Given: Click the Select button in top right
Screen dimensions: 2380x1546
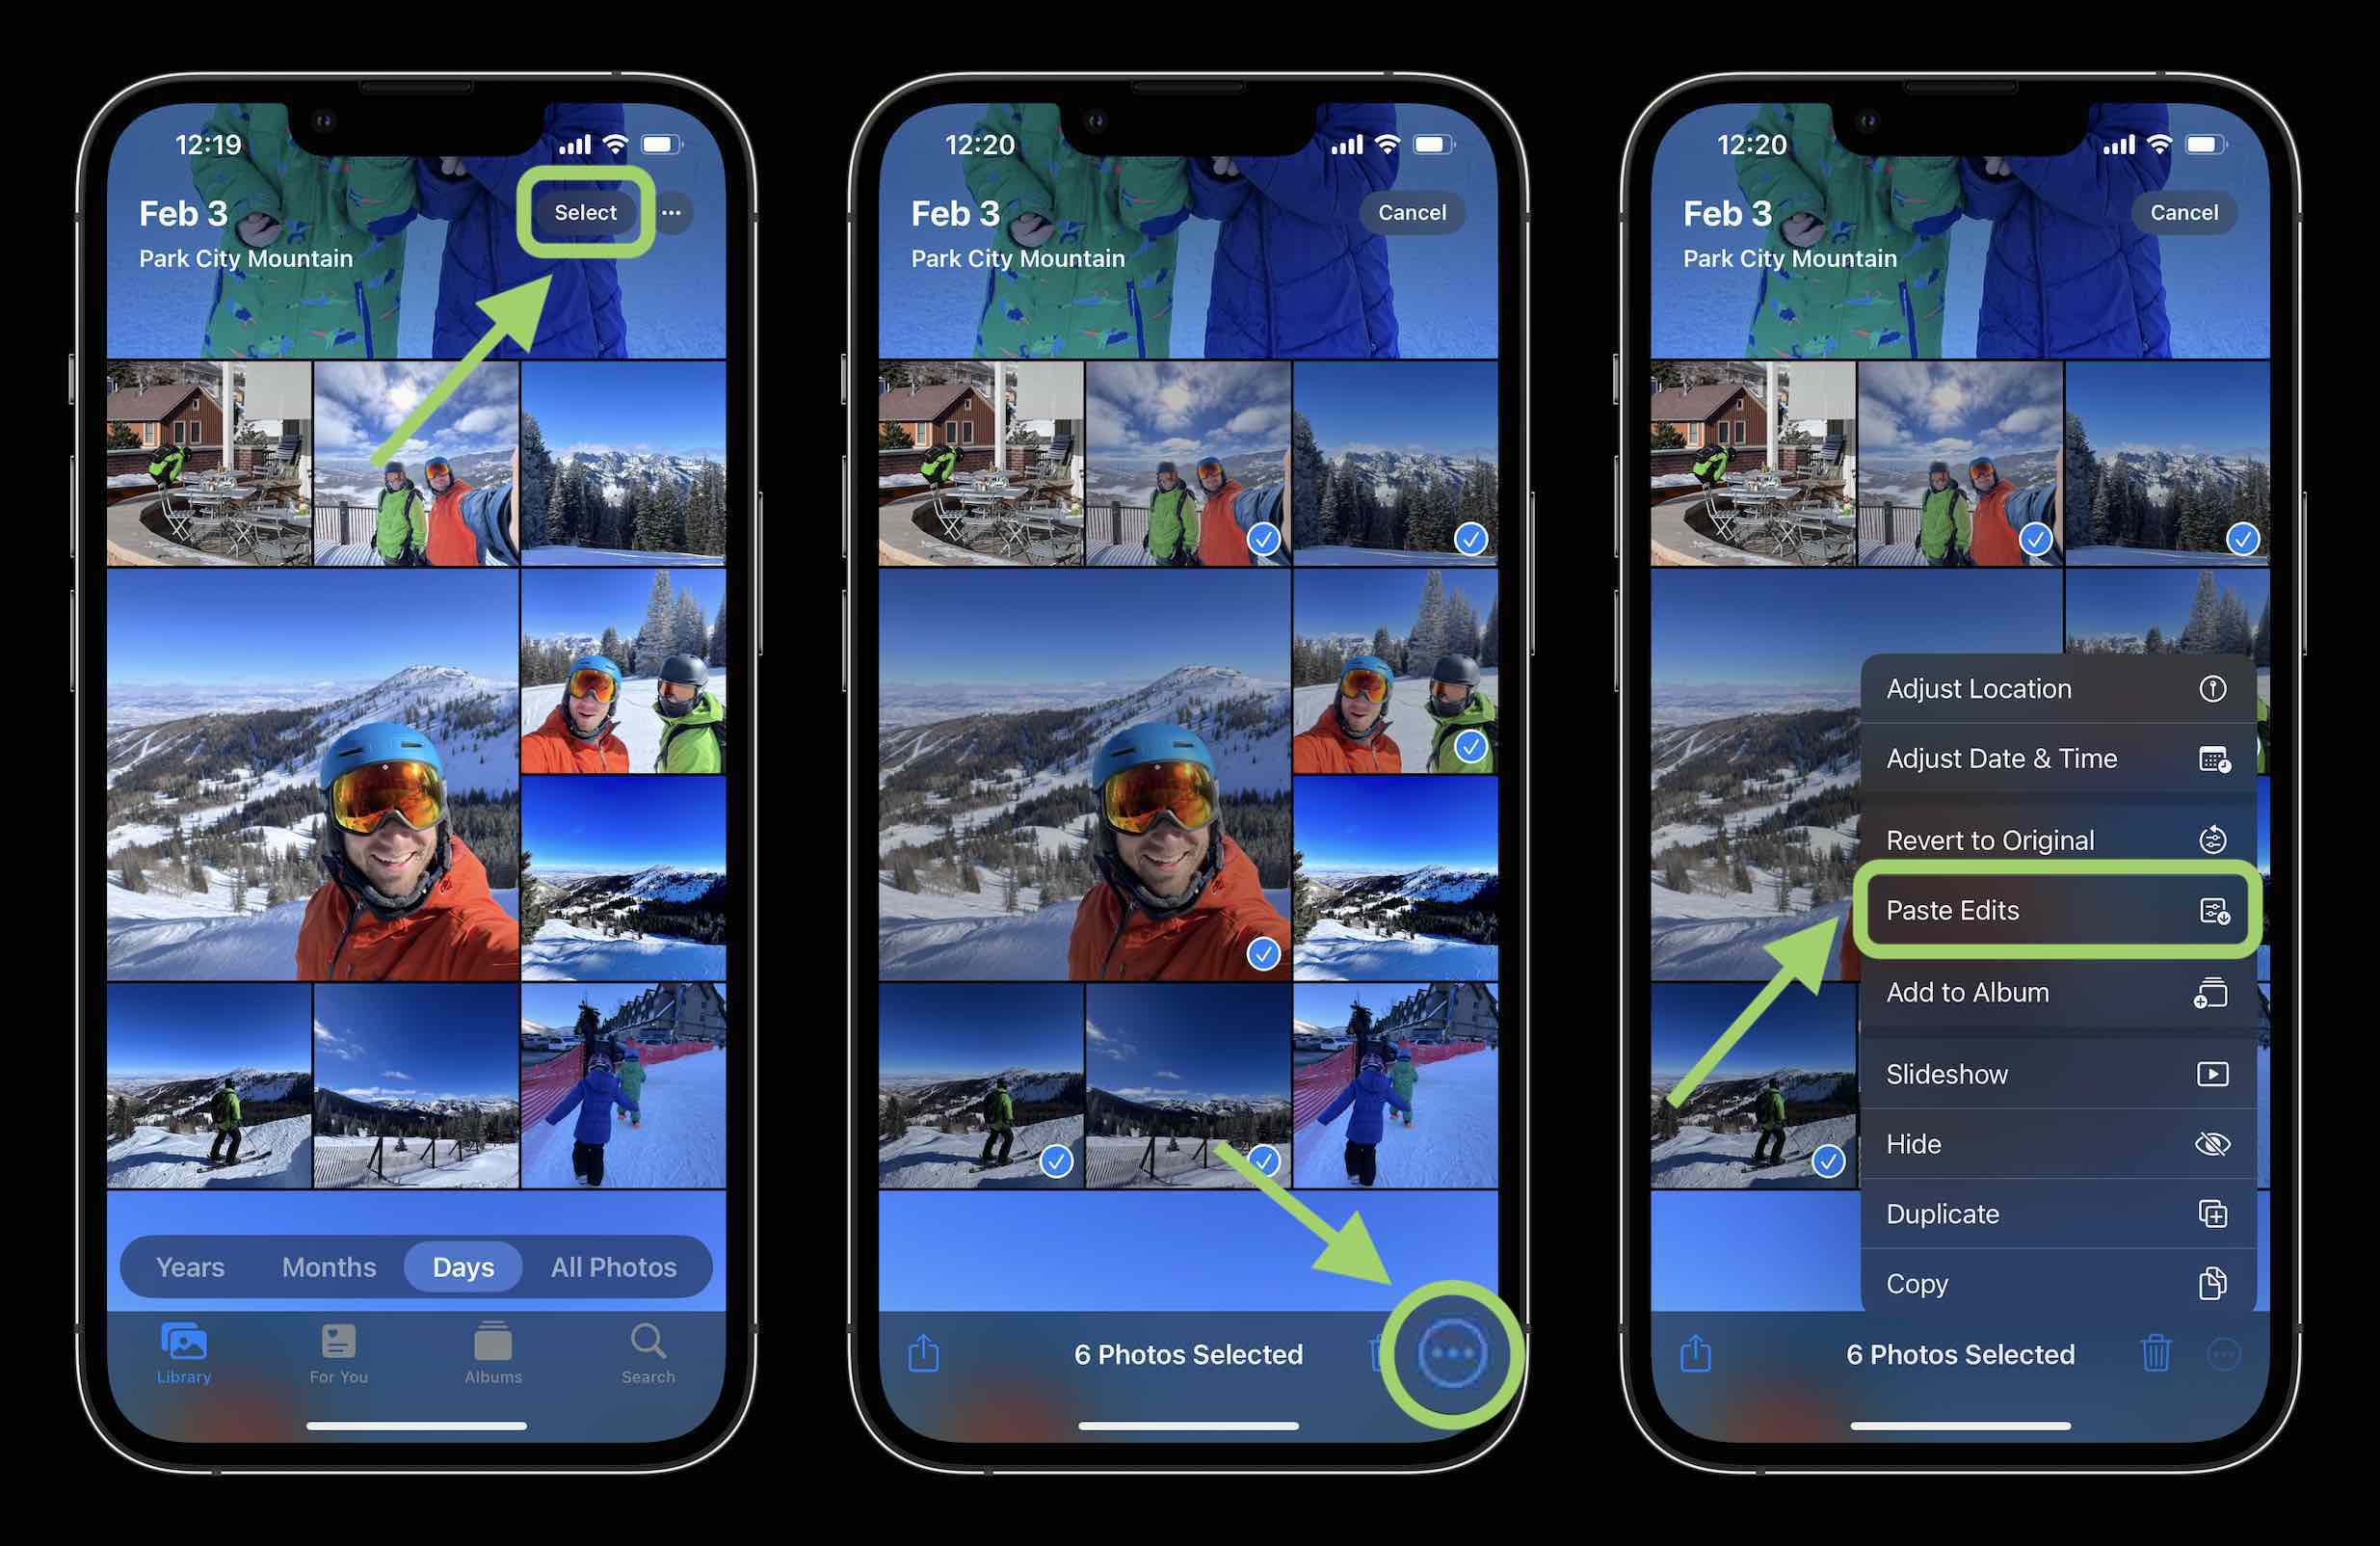Looking at the screenshot, I should pos(585,212).
